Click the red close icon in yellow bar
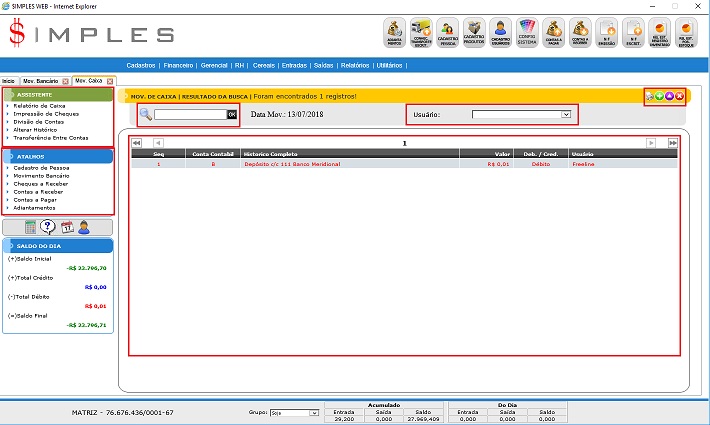This screenshot has width=710, height=425. 679,96
